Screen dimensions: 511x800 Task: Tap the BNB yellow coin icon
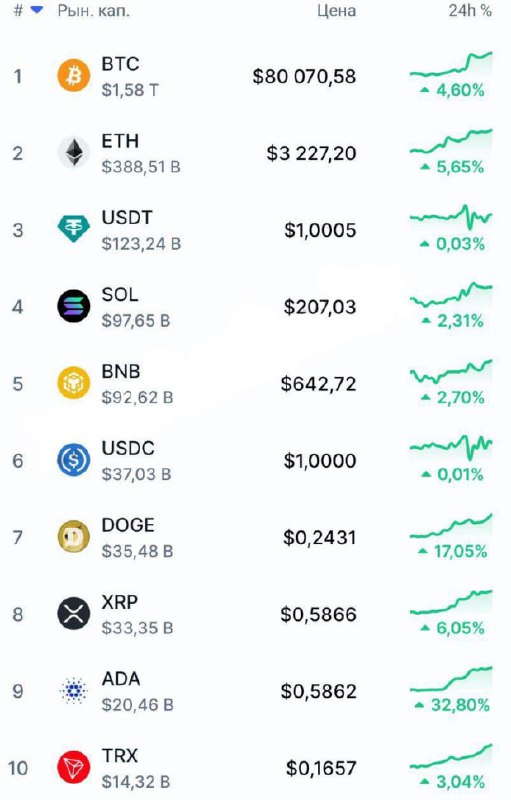pyautogui.click(x=73, y=383)
